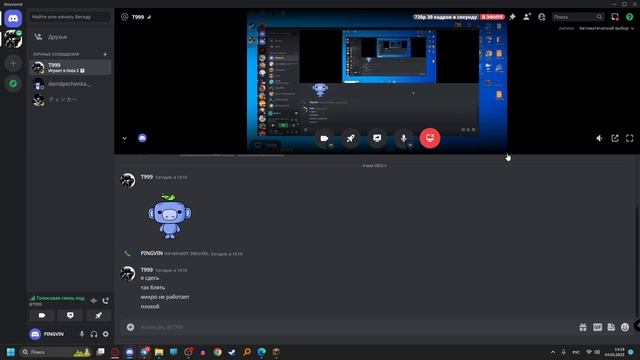Click the find or start conversation field
Viewport: 640px width, 360px height.
tap(70, 17)
